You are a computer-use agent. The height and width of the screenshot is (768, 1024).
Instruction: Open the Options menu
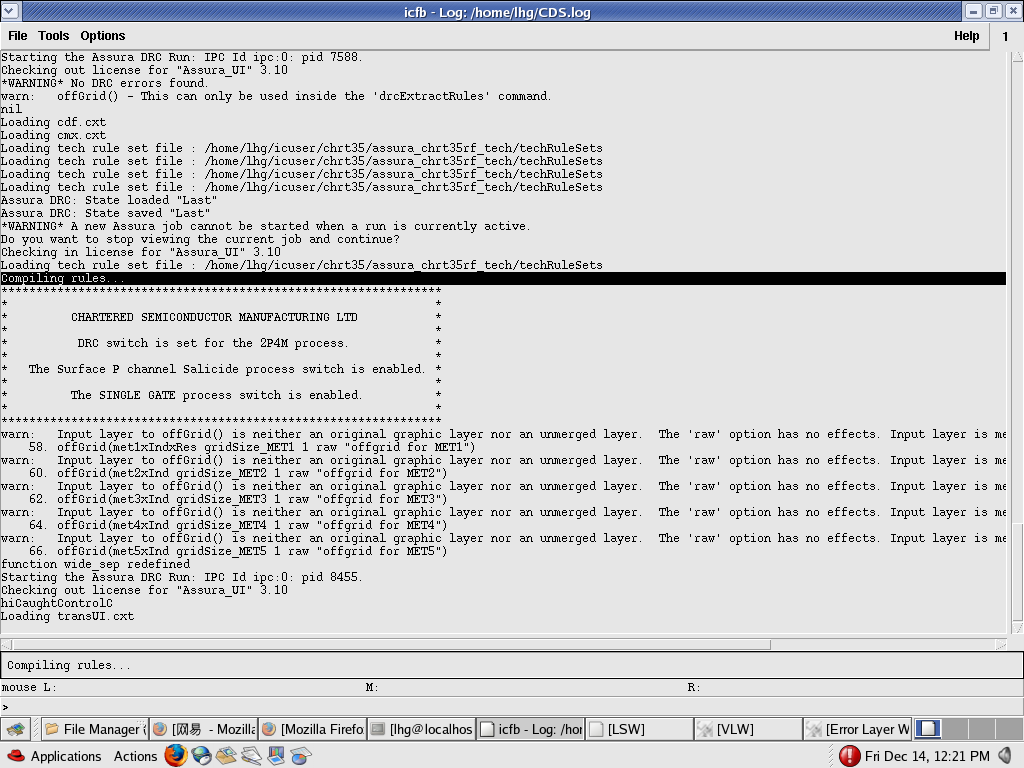click(103, 36)
